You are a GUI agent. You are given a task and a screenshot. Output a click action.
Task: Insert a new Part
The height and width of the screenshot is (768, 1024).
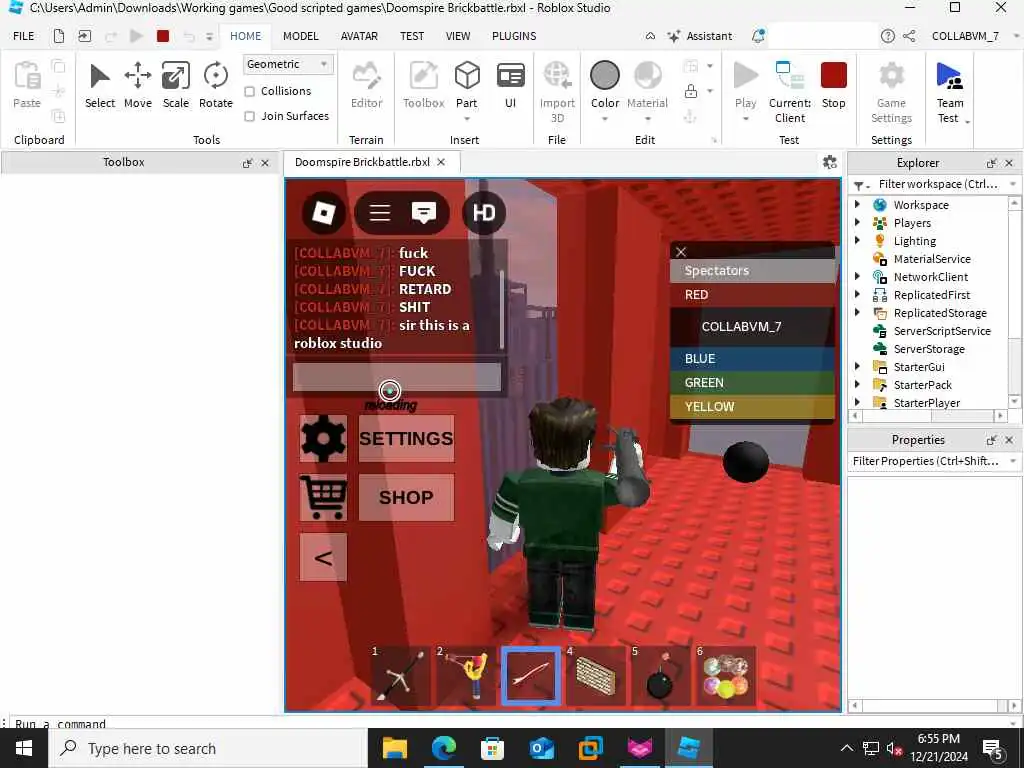[x=466, y=84]
